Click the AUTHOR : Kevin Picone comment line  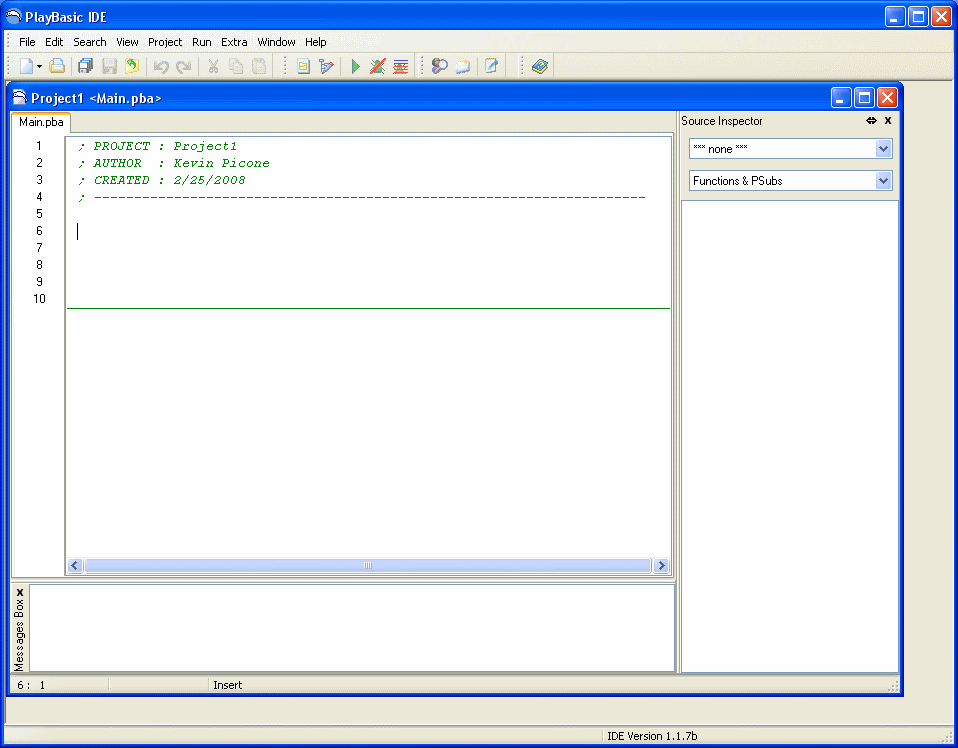coord(174,163)
